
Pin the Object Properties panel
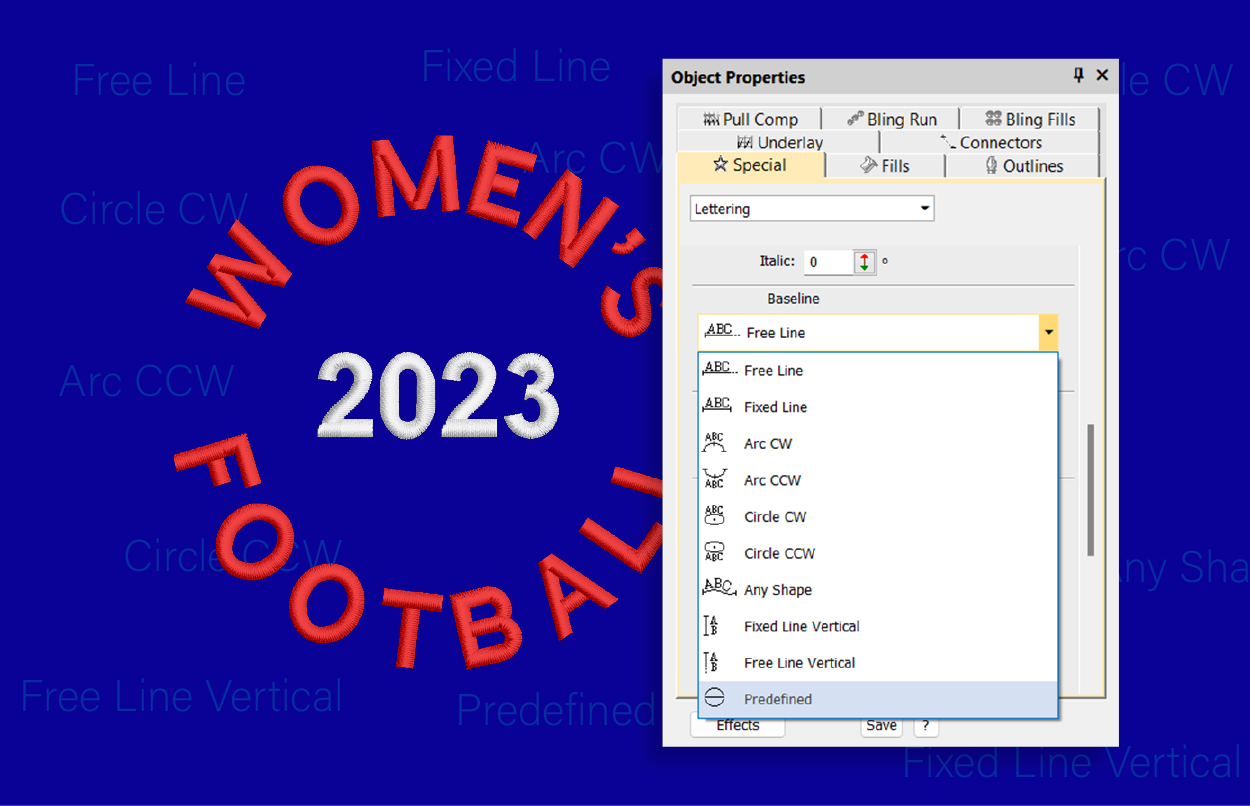(x=1078, y=76)
